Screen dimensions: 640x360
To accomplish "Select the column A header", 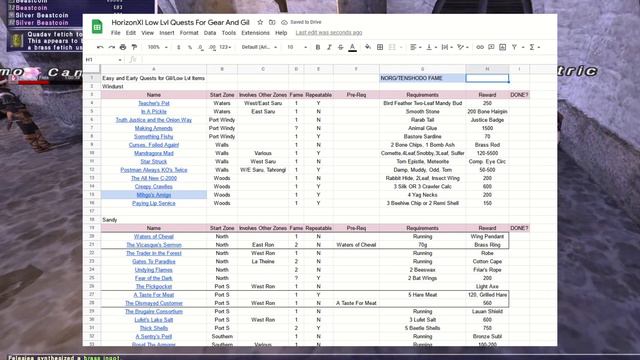I will tap(153, 69).
